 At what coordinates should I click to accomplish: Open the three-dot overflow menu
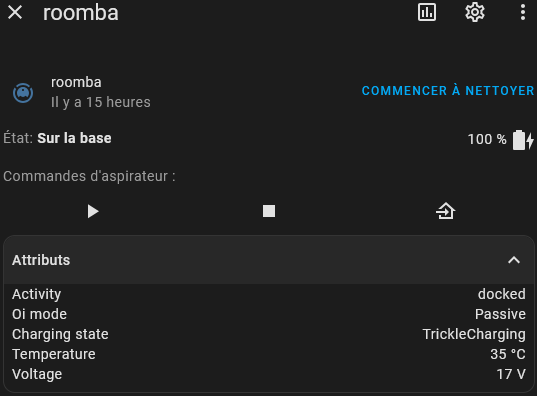pyautogui.click(x=523, y=12)
